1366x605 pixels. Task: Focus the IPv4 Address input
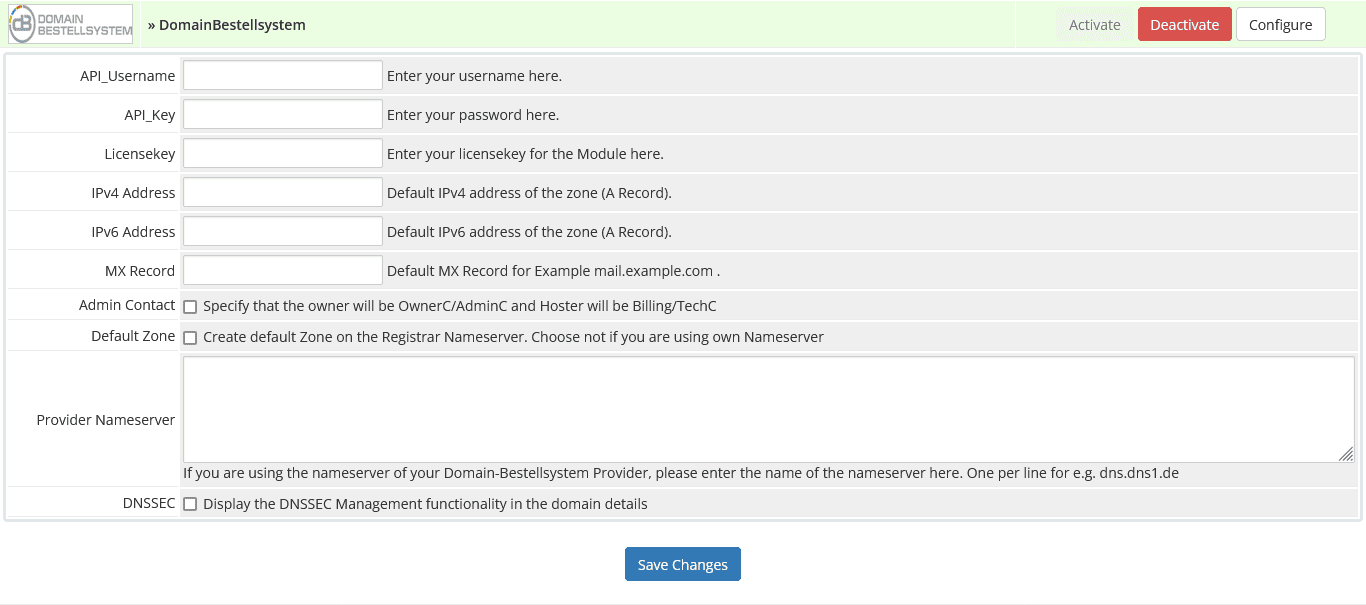pos(283,193)
